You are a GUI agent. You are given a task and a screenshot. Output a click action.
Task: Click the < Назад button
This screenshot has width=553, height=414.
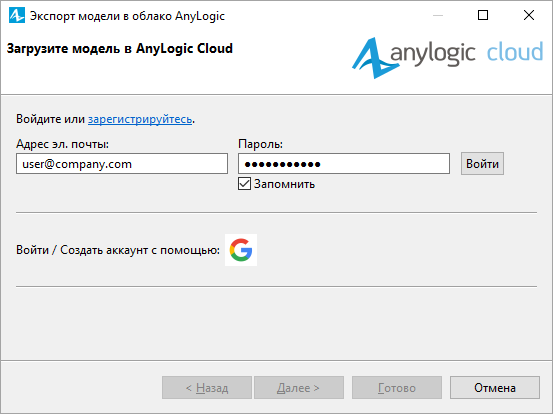coord(207,388)
